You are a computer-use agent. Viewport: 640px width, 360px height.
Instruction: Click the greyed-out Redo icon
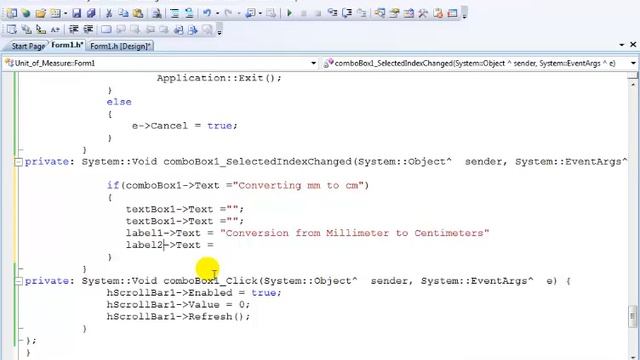228,13
